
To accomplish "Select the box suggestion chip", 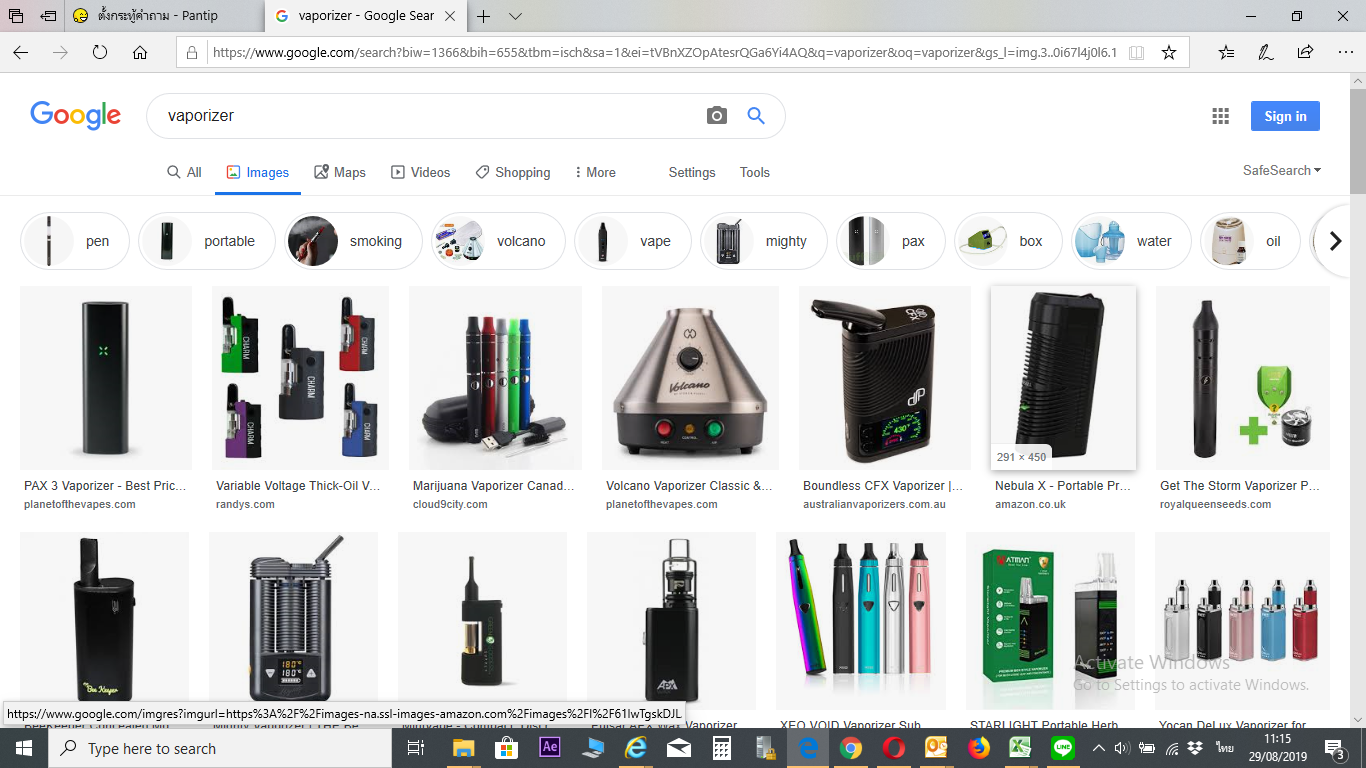I will [1009, 241].
